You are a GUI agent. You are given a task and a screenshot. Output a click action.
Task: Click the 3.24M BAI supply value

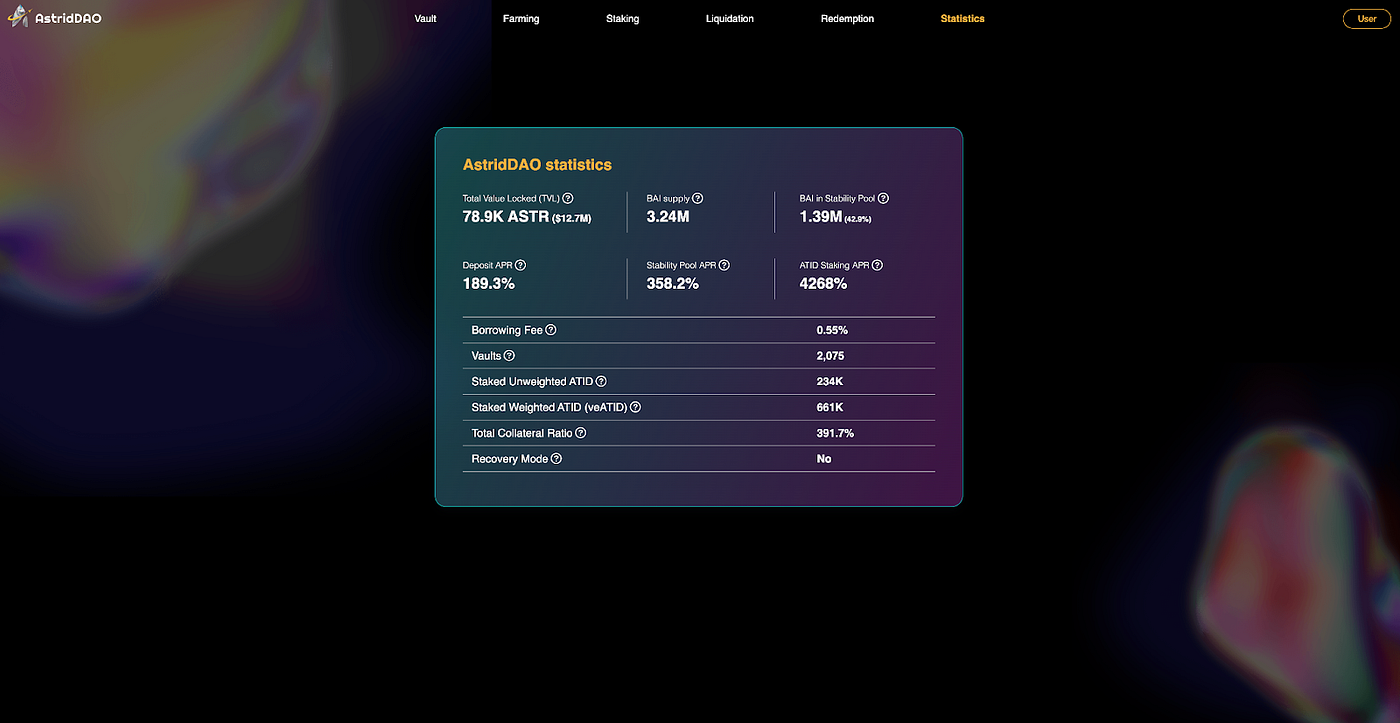point(668,216)
